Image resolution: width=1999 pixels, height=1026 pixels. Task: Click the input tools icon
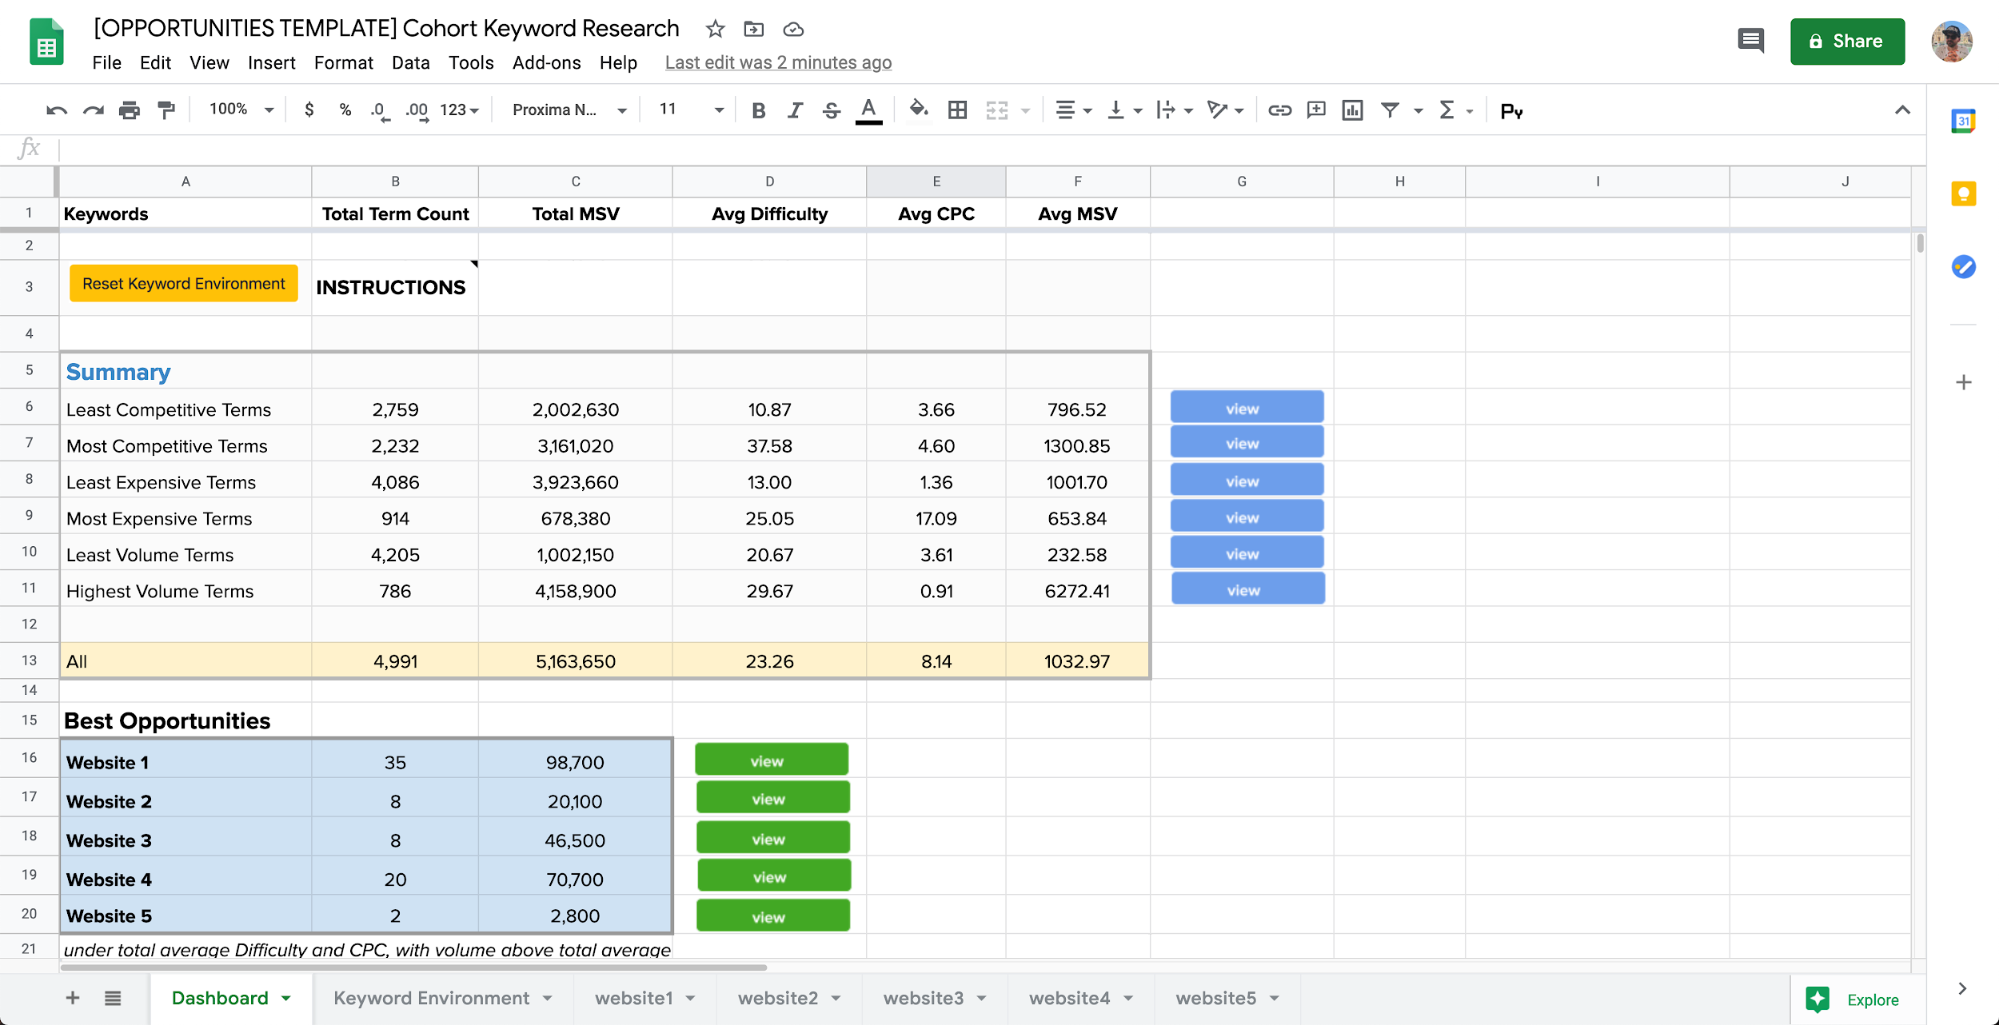tap(1511, 111)
